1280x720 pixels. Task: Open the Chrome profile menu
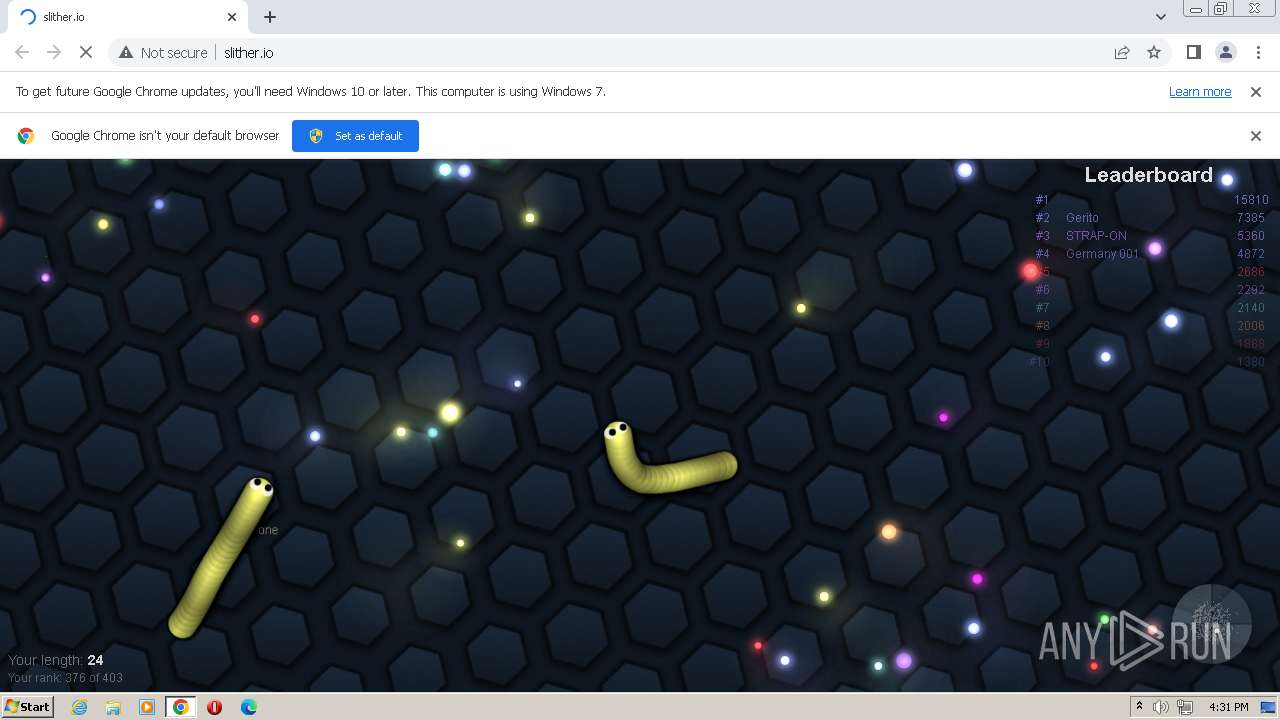[x=1225, y=52]
